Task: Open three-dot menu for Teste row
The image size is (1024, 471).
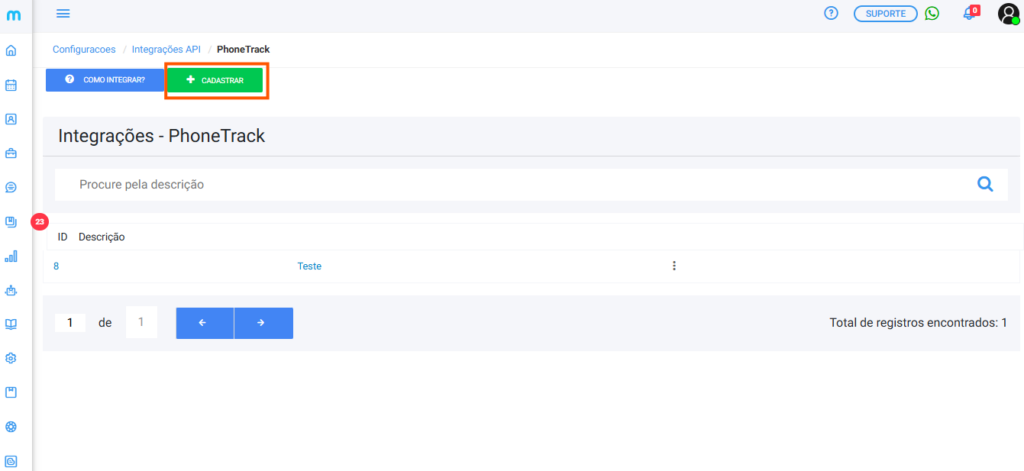Action: click(x=674, y=266)
